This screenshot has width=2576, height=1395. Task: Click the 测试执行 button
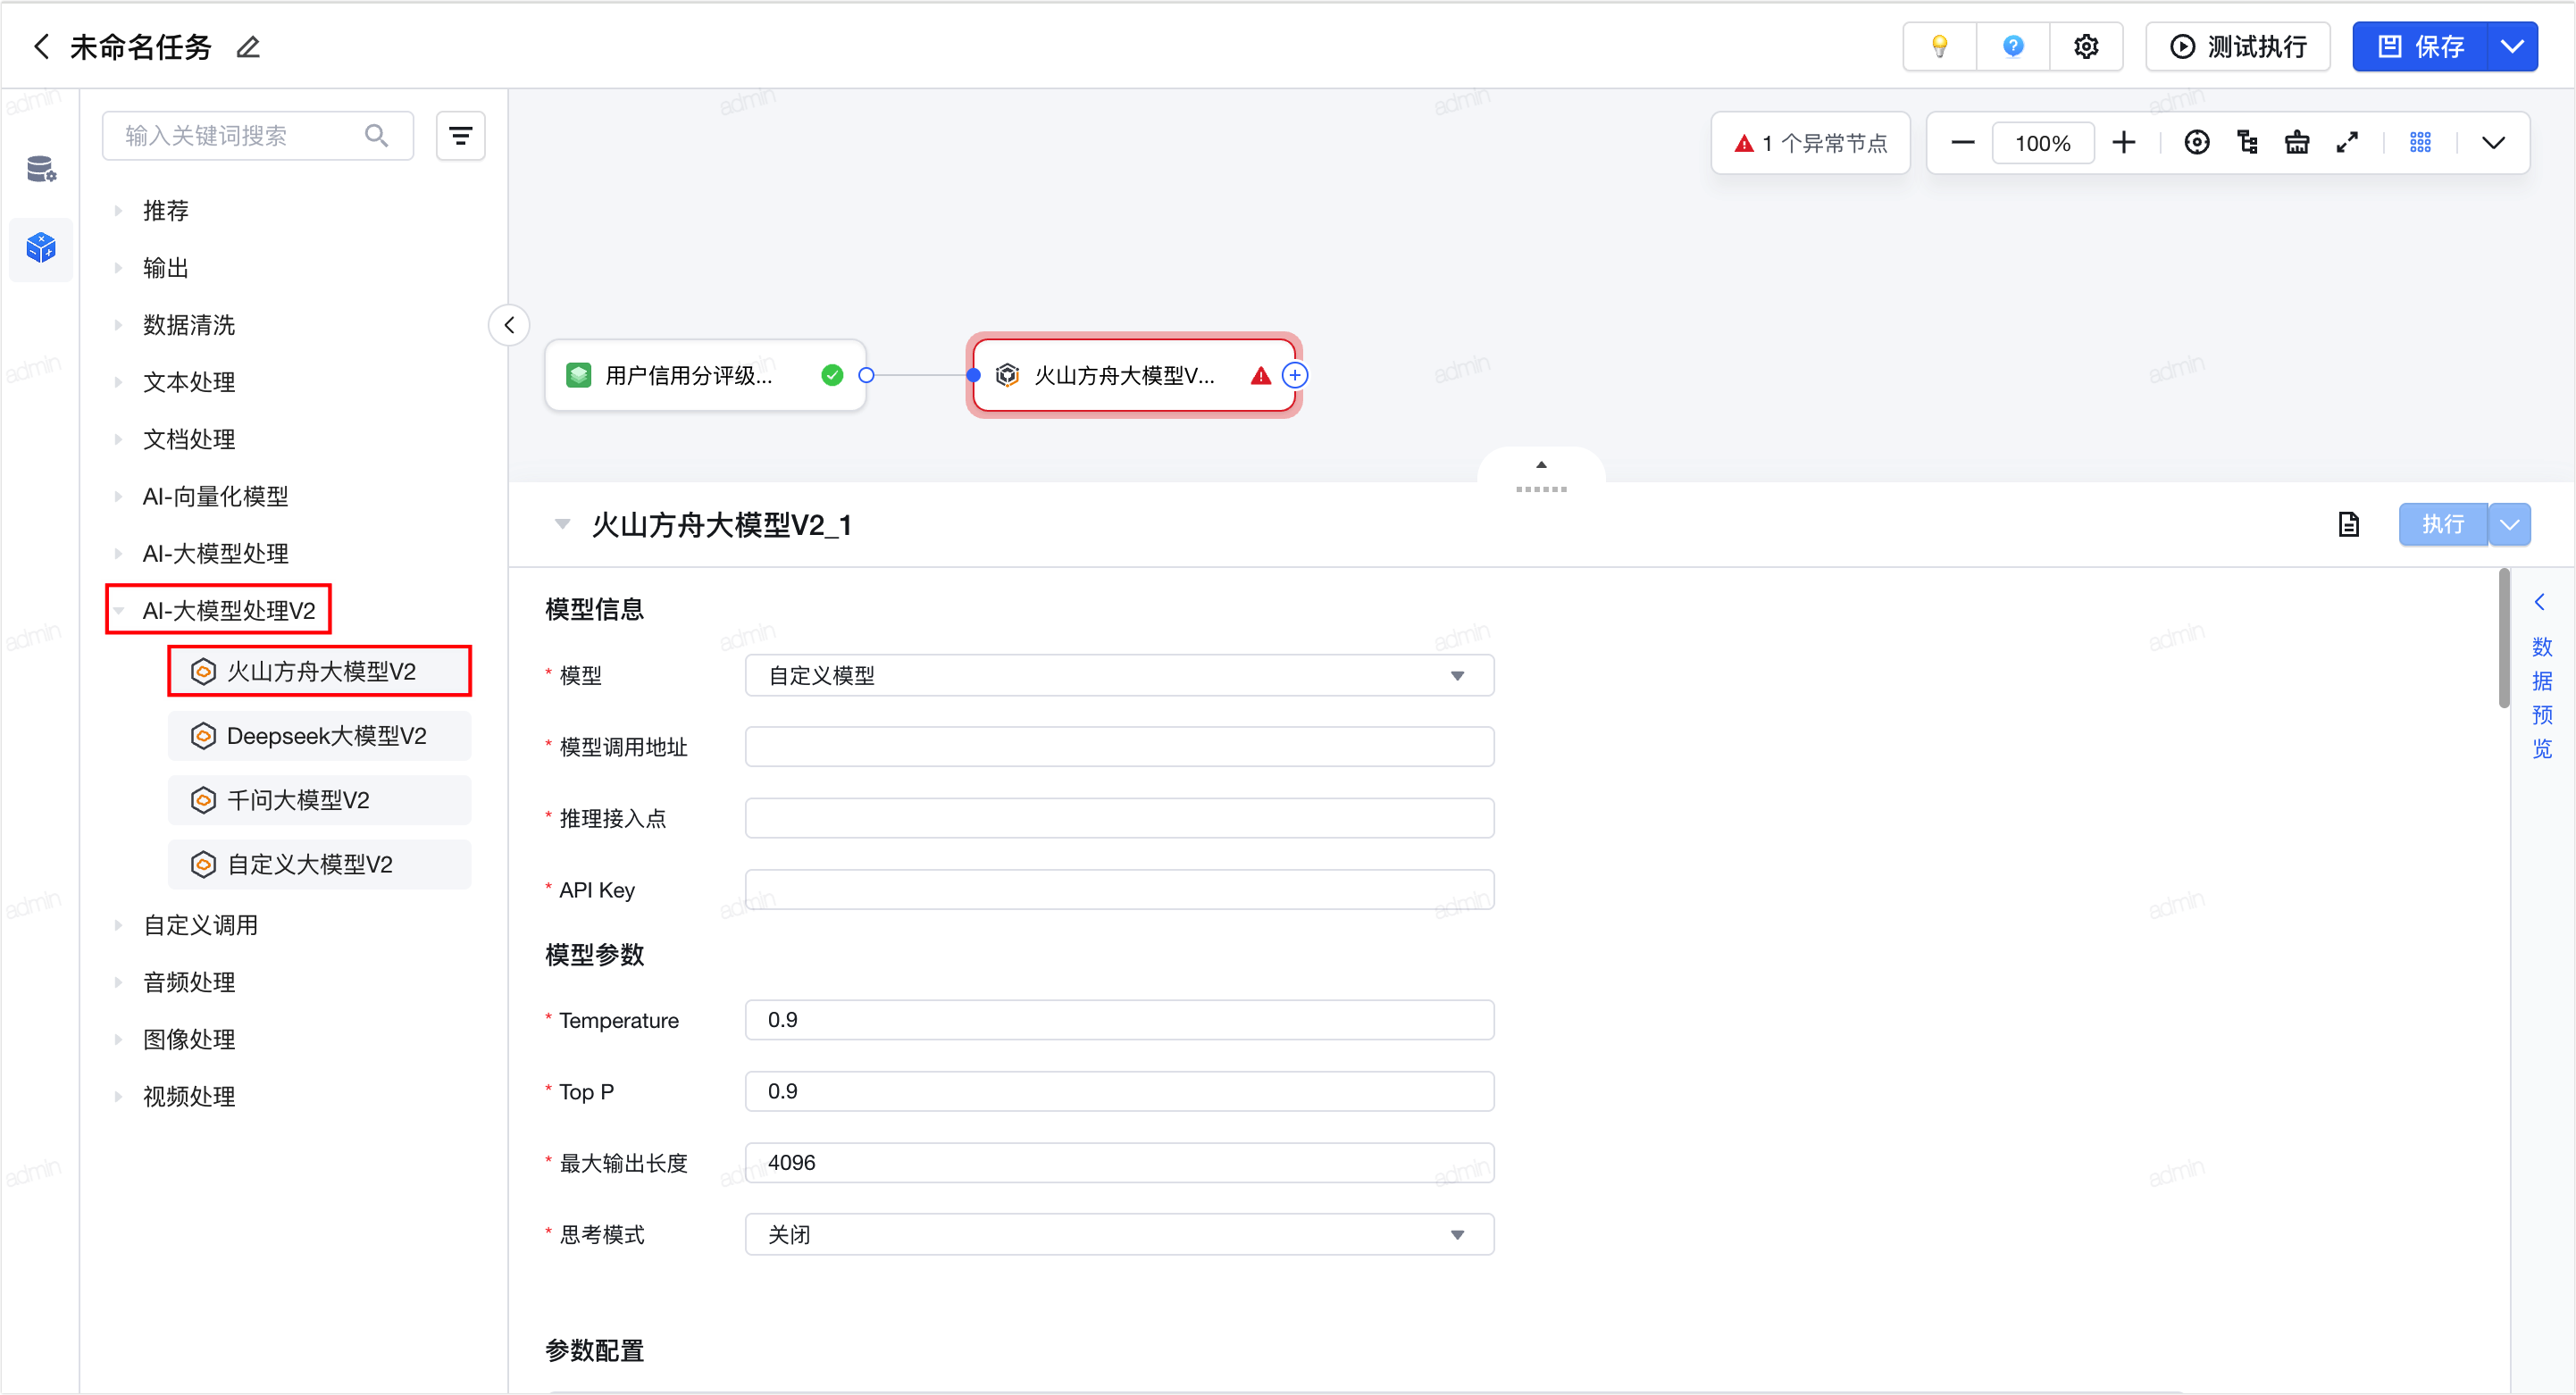[2238, 47]
